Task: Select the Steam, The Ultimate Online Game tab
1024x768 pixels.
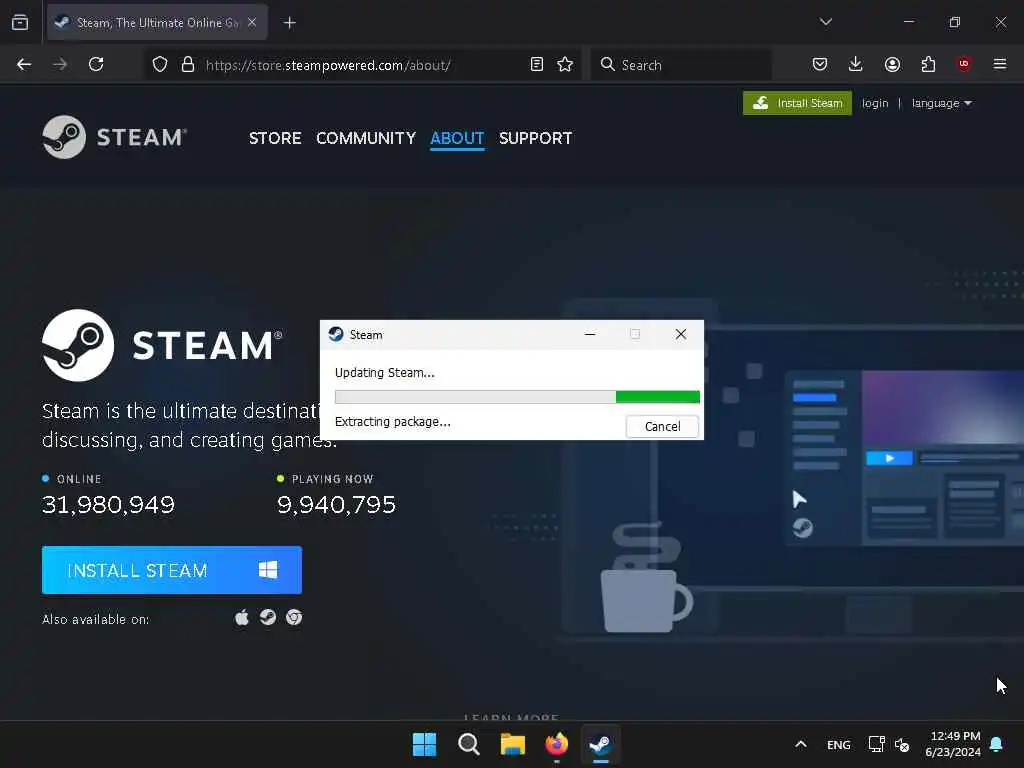Action: click(x=157, y=23)
